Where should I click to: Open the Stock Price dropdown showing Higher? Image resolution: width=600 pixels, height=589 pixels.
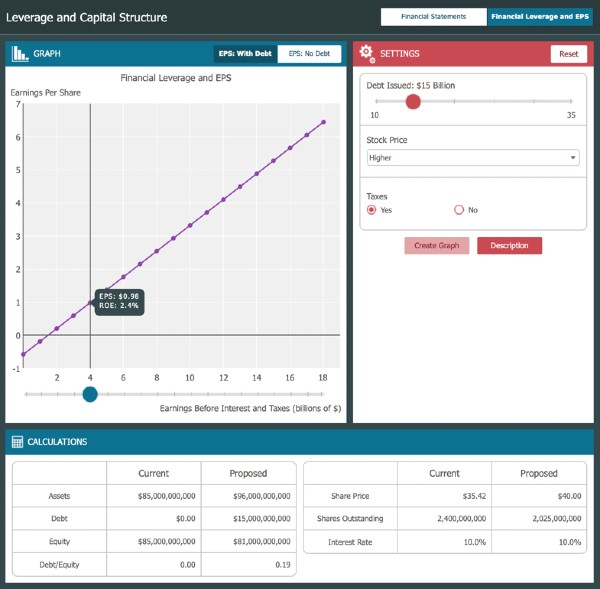coord(473,158)
